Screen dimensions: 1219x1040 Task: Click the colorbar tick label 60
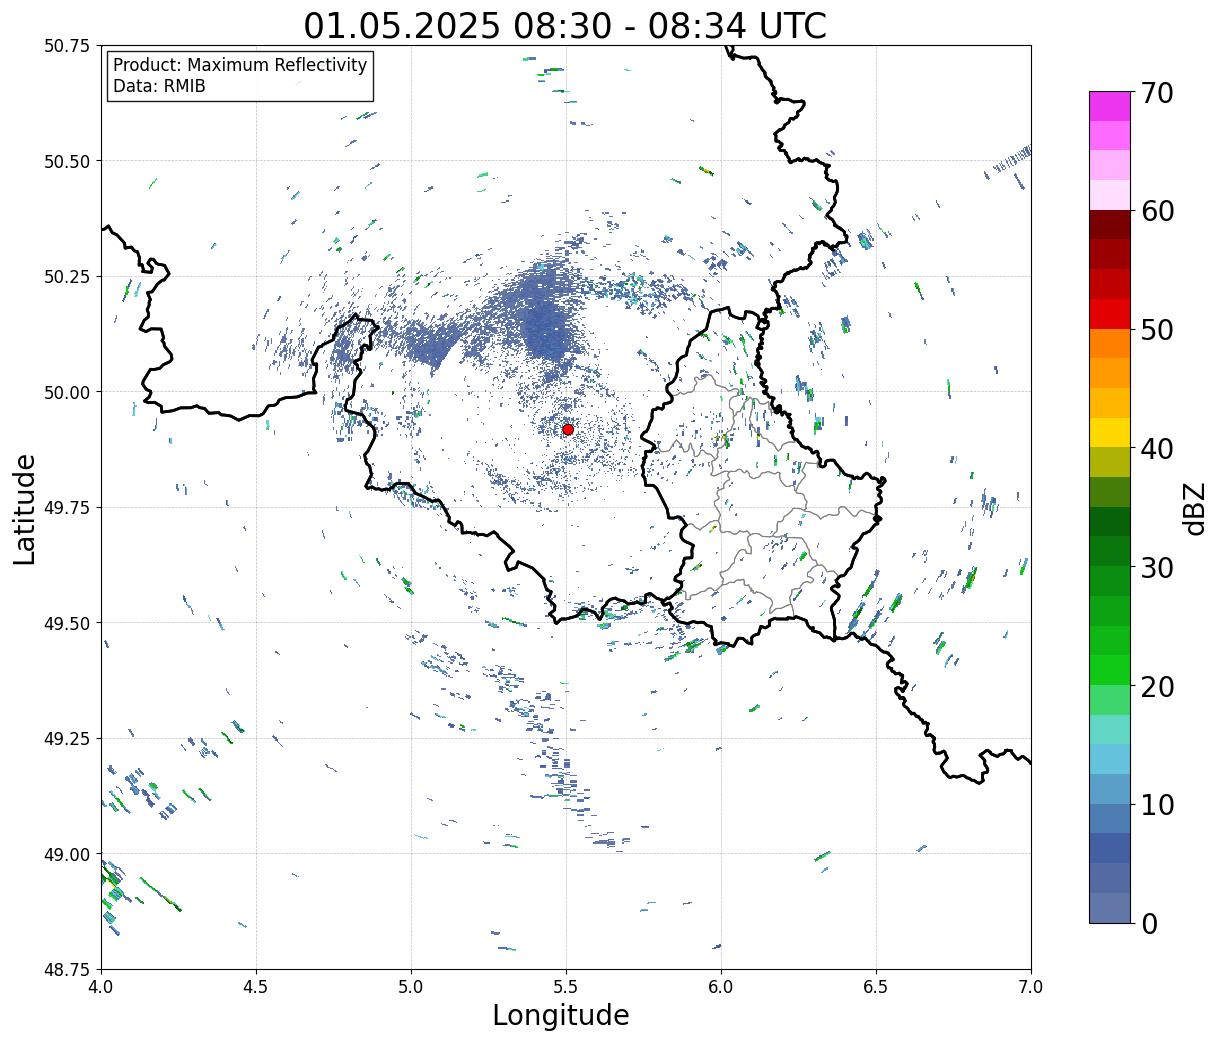coord(1157,211)
